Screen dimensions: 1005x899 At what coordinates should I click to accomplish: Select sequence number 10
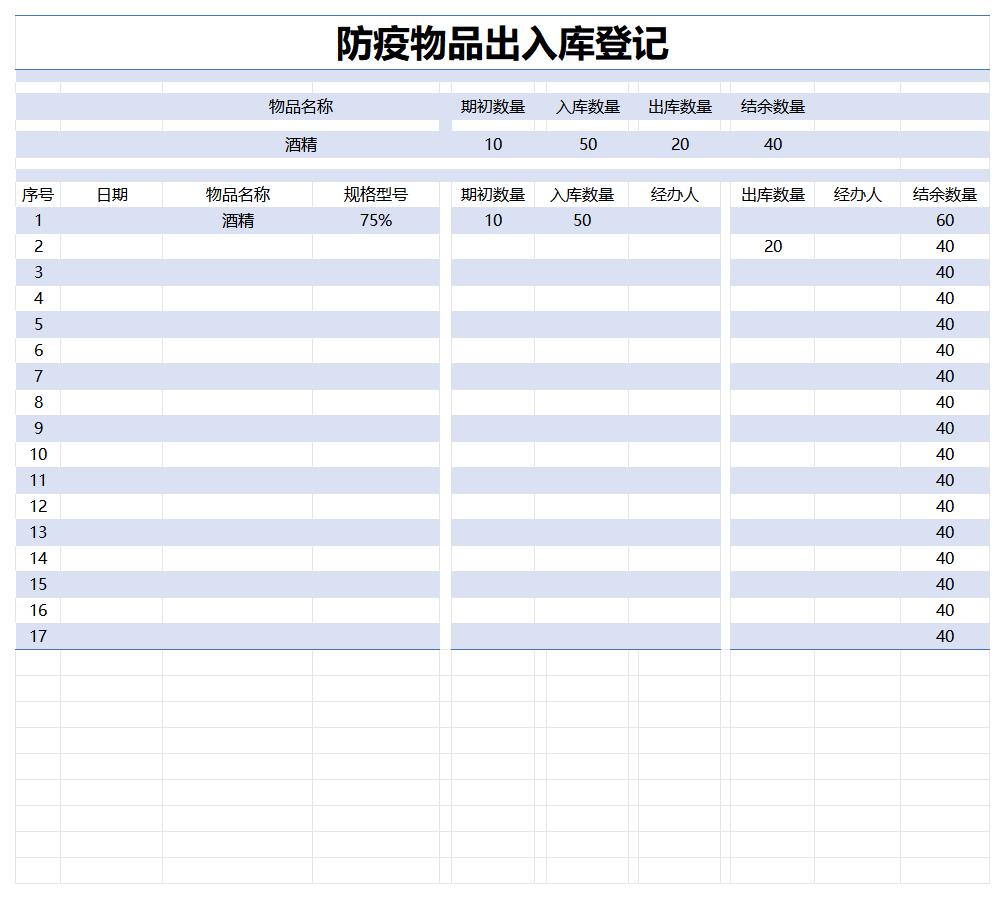click(x=38, y=454)
